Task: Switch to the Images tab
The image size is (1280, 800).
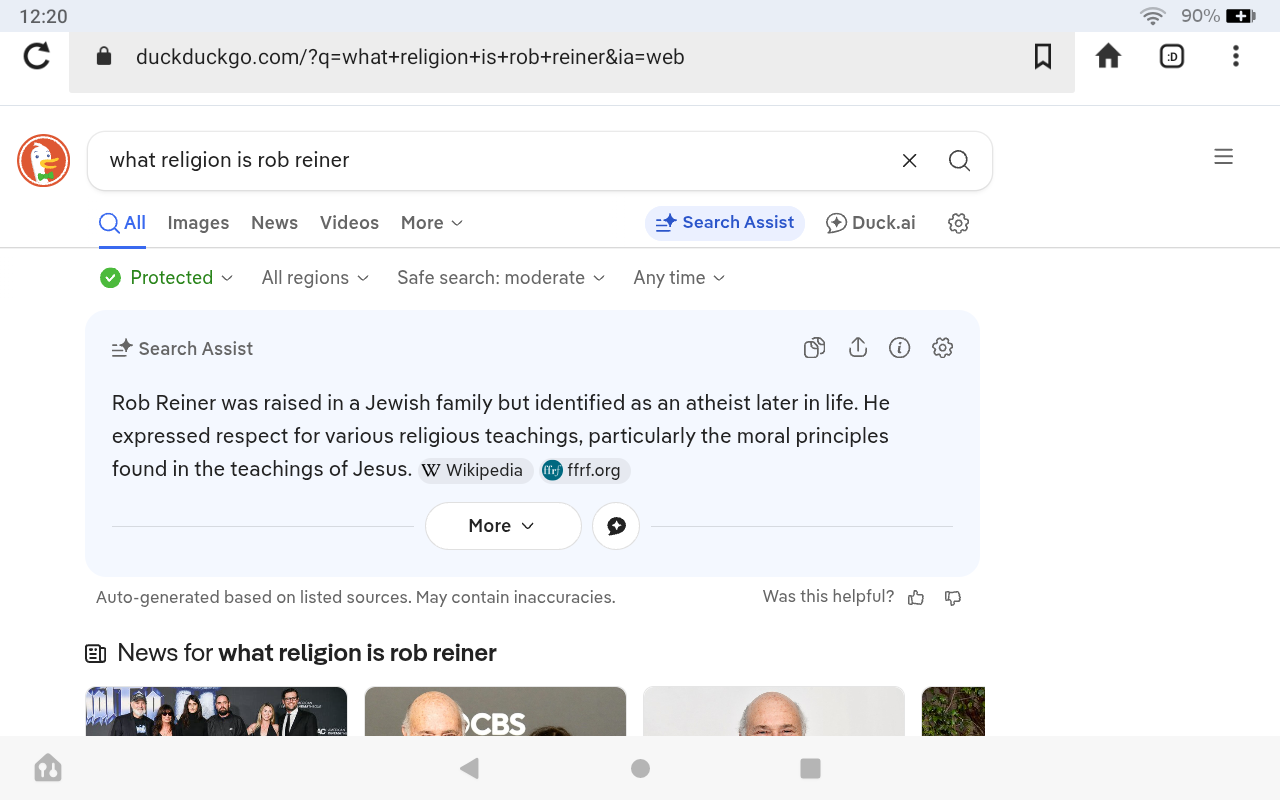Action: pos(198,223)
